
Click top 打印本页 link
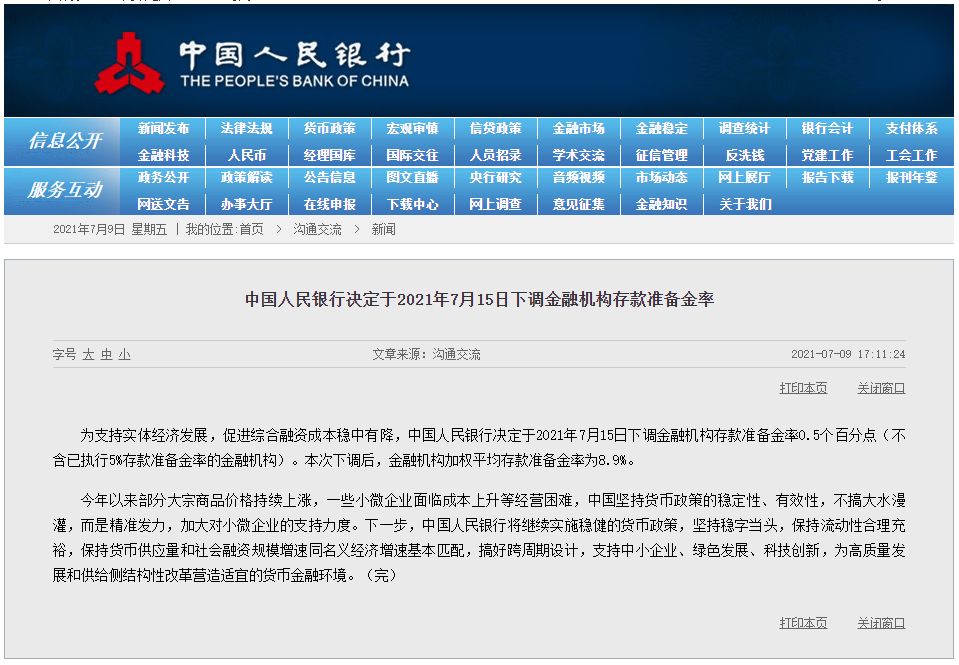pos(803,388)
